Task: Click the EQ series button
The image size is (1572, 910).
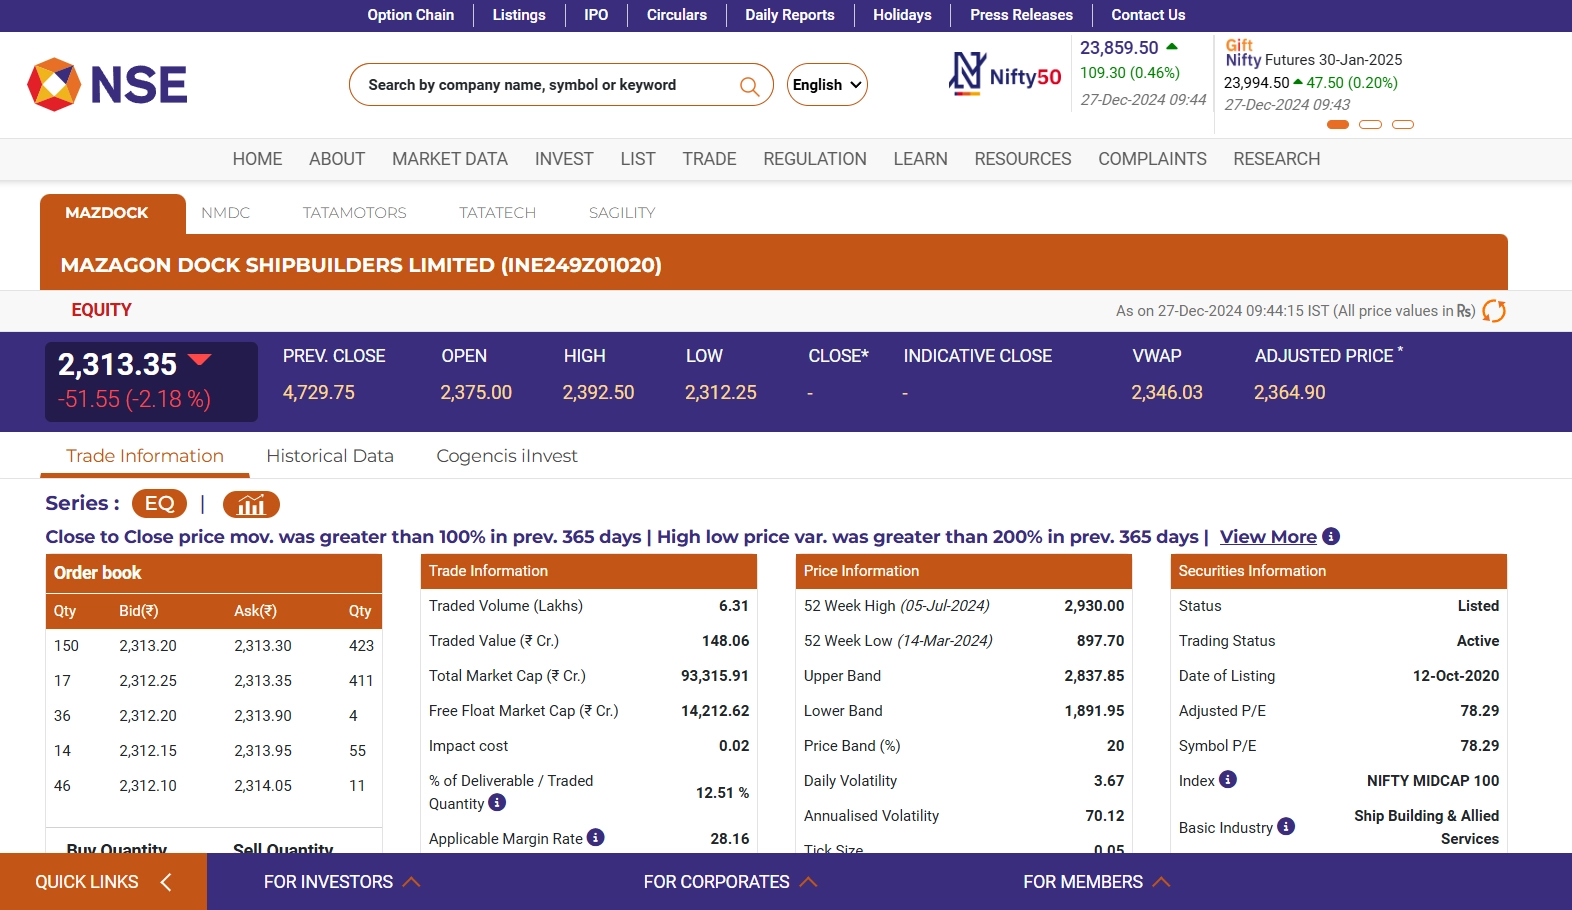Action: pos(160,504)
